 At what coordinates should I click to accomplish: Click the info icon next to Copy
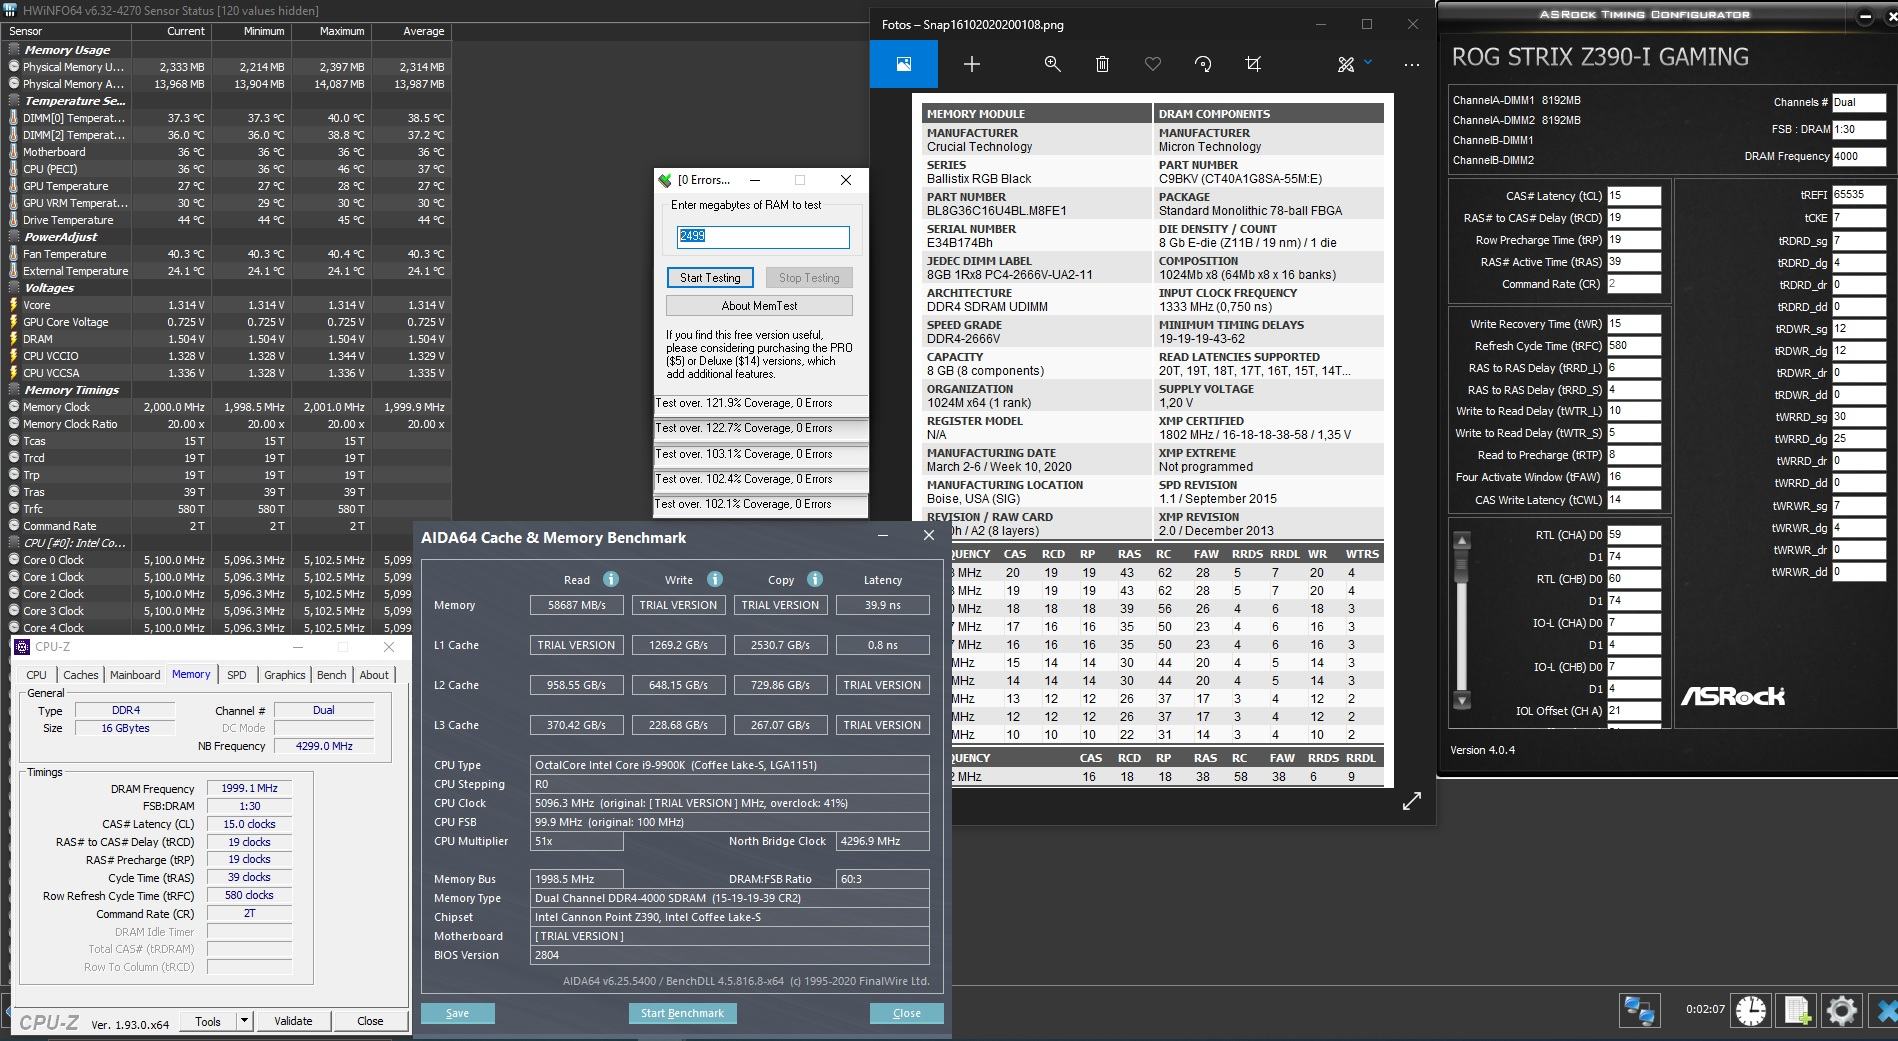815,579
